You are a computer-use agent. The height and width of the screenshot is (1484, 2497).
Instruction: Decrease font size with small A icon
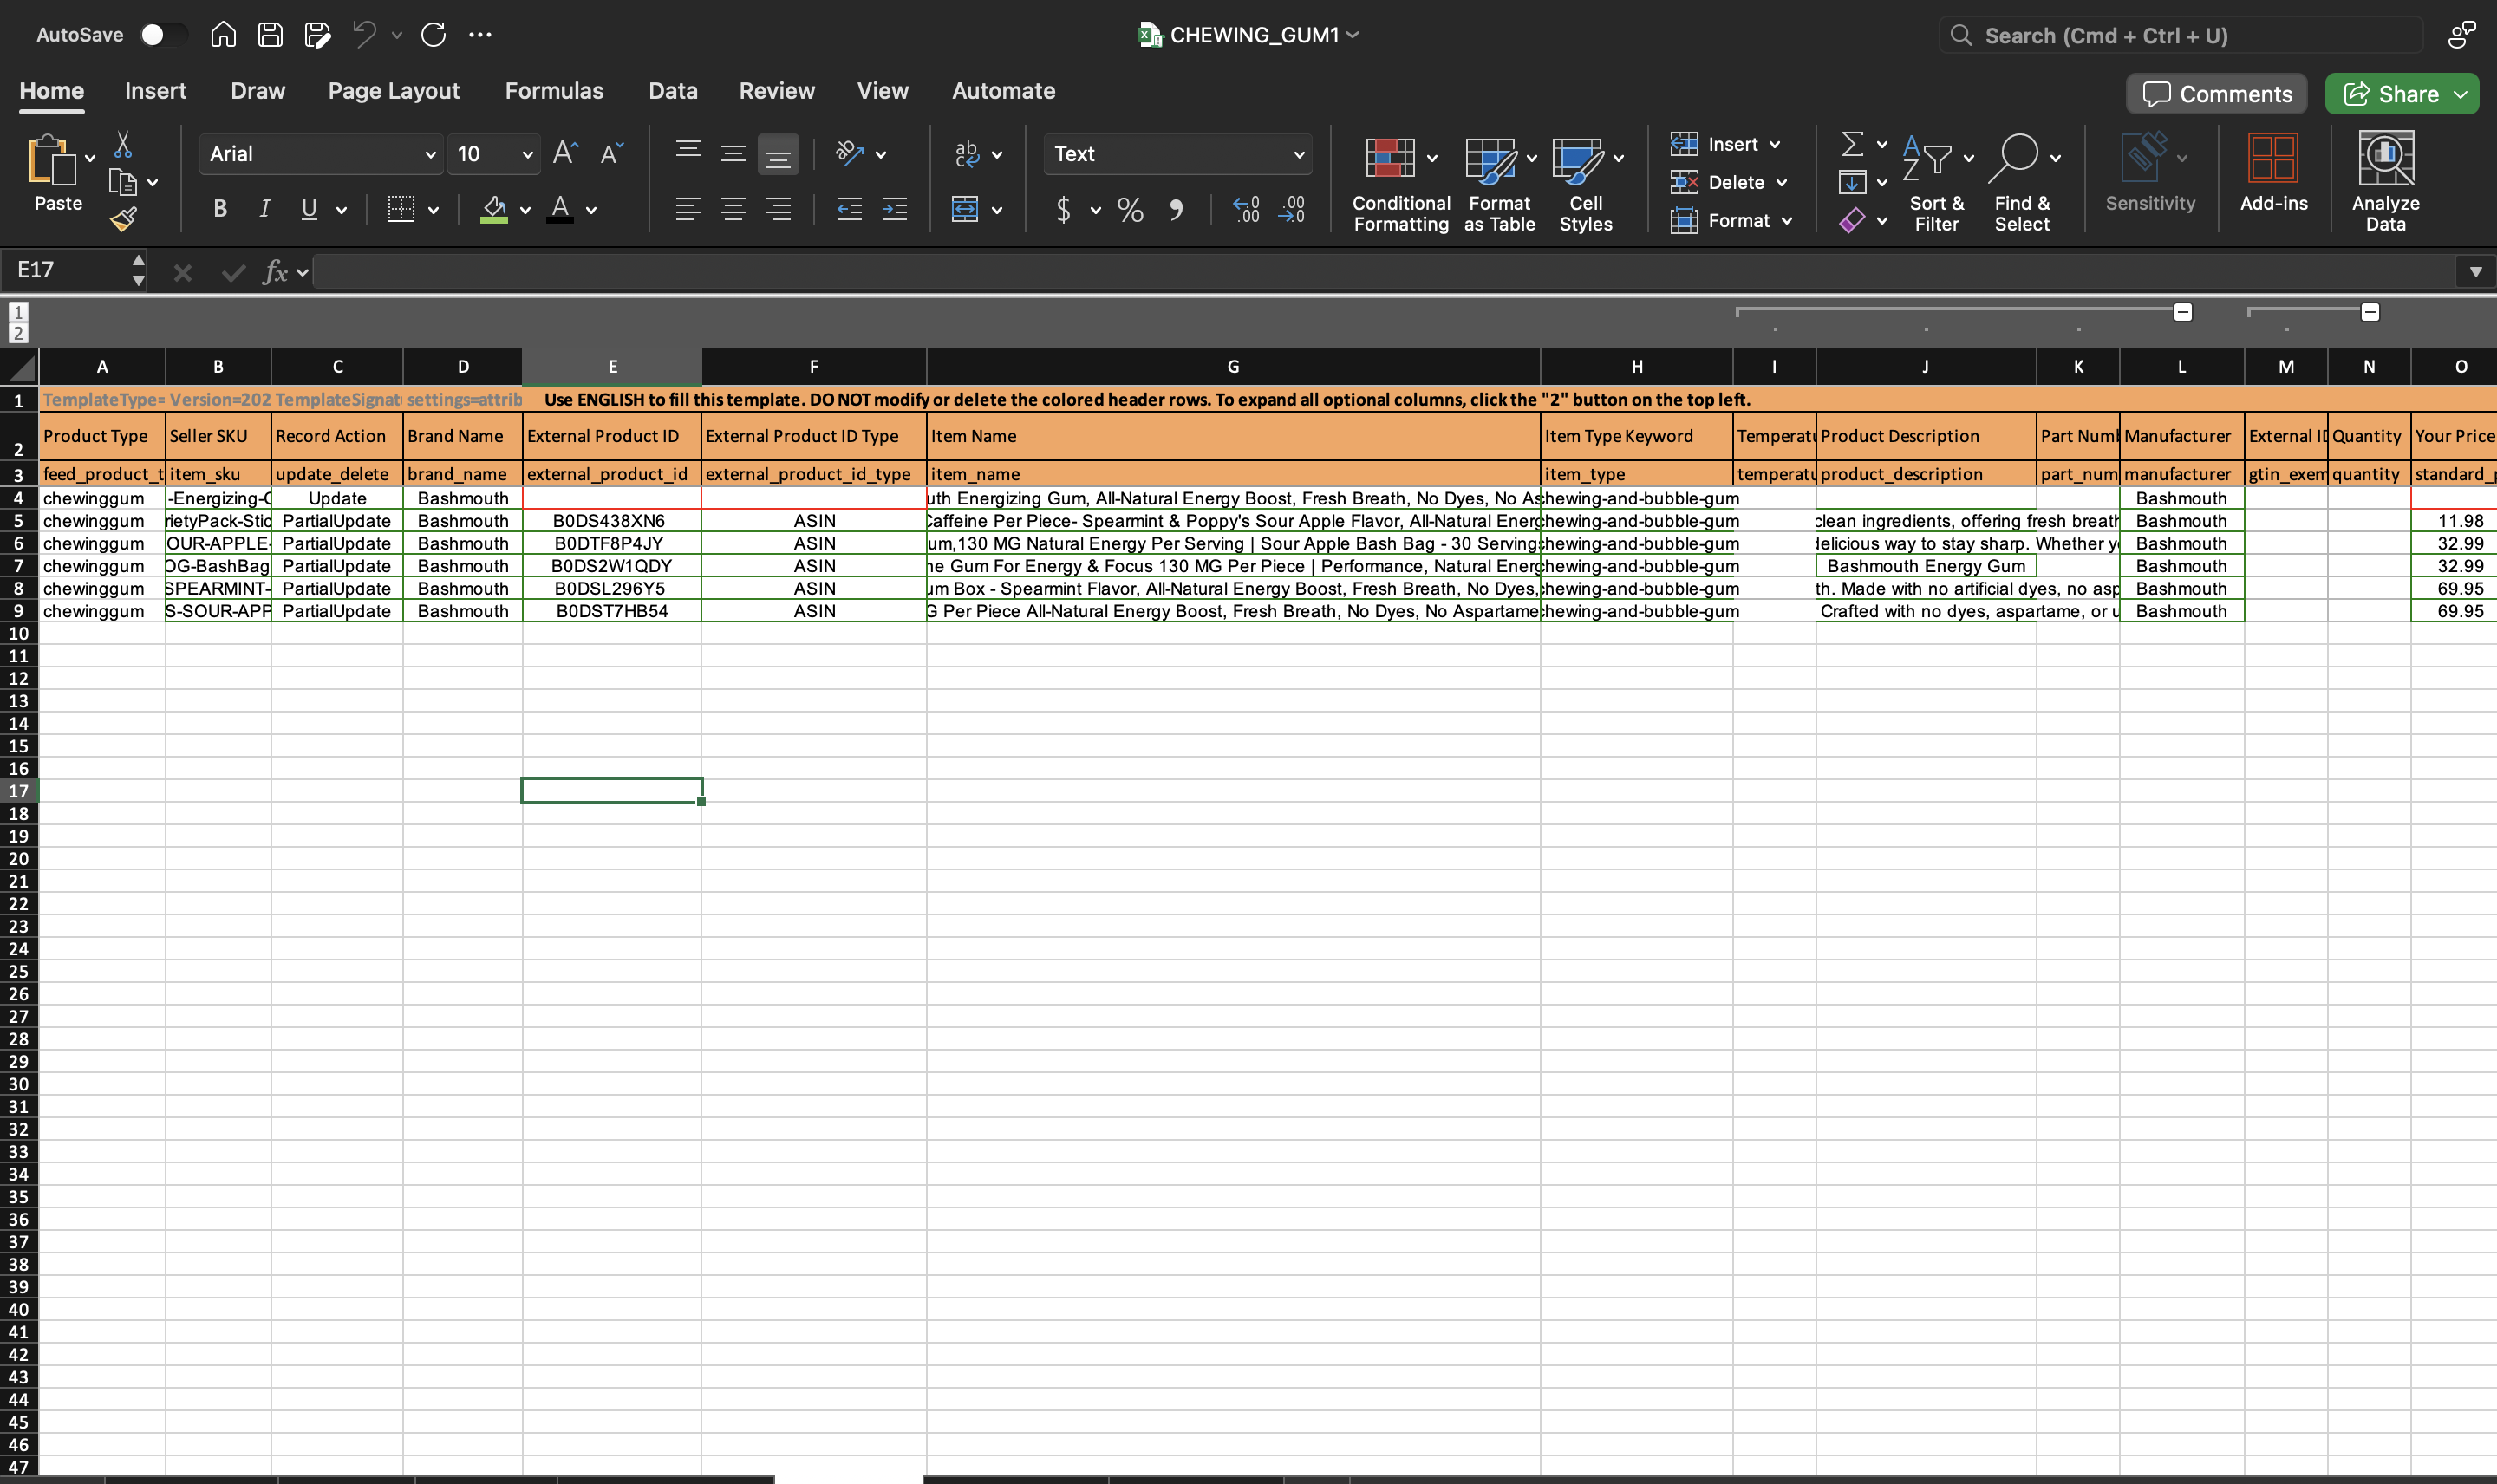tap(611, 153)
